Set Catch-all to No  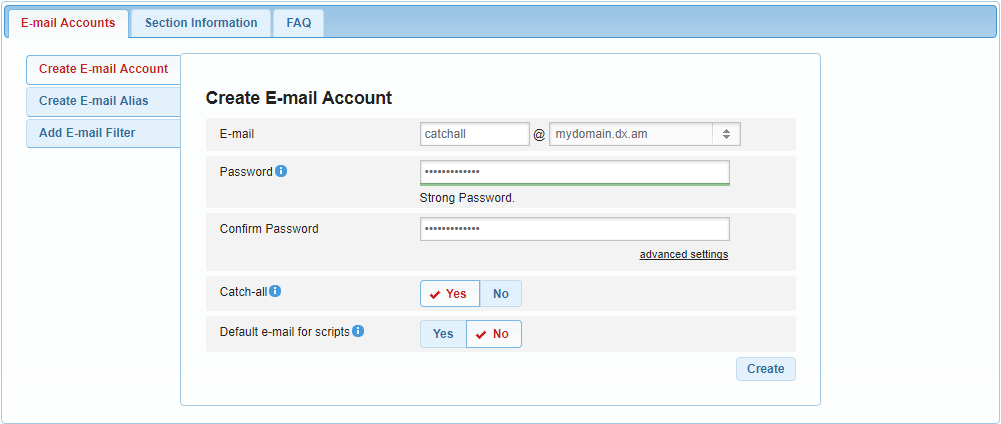click(x=501, y=294)
